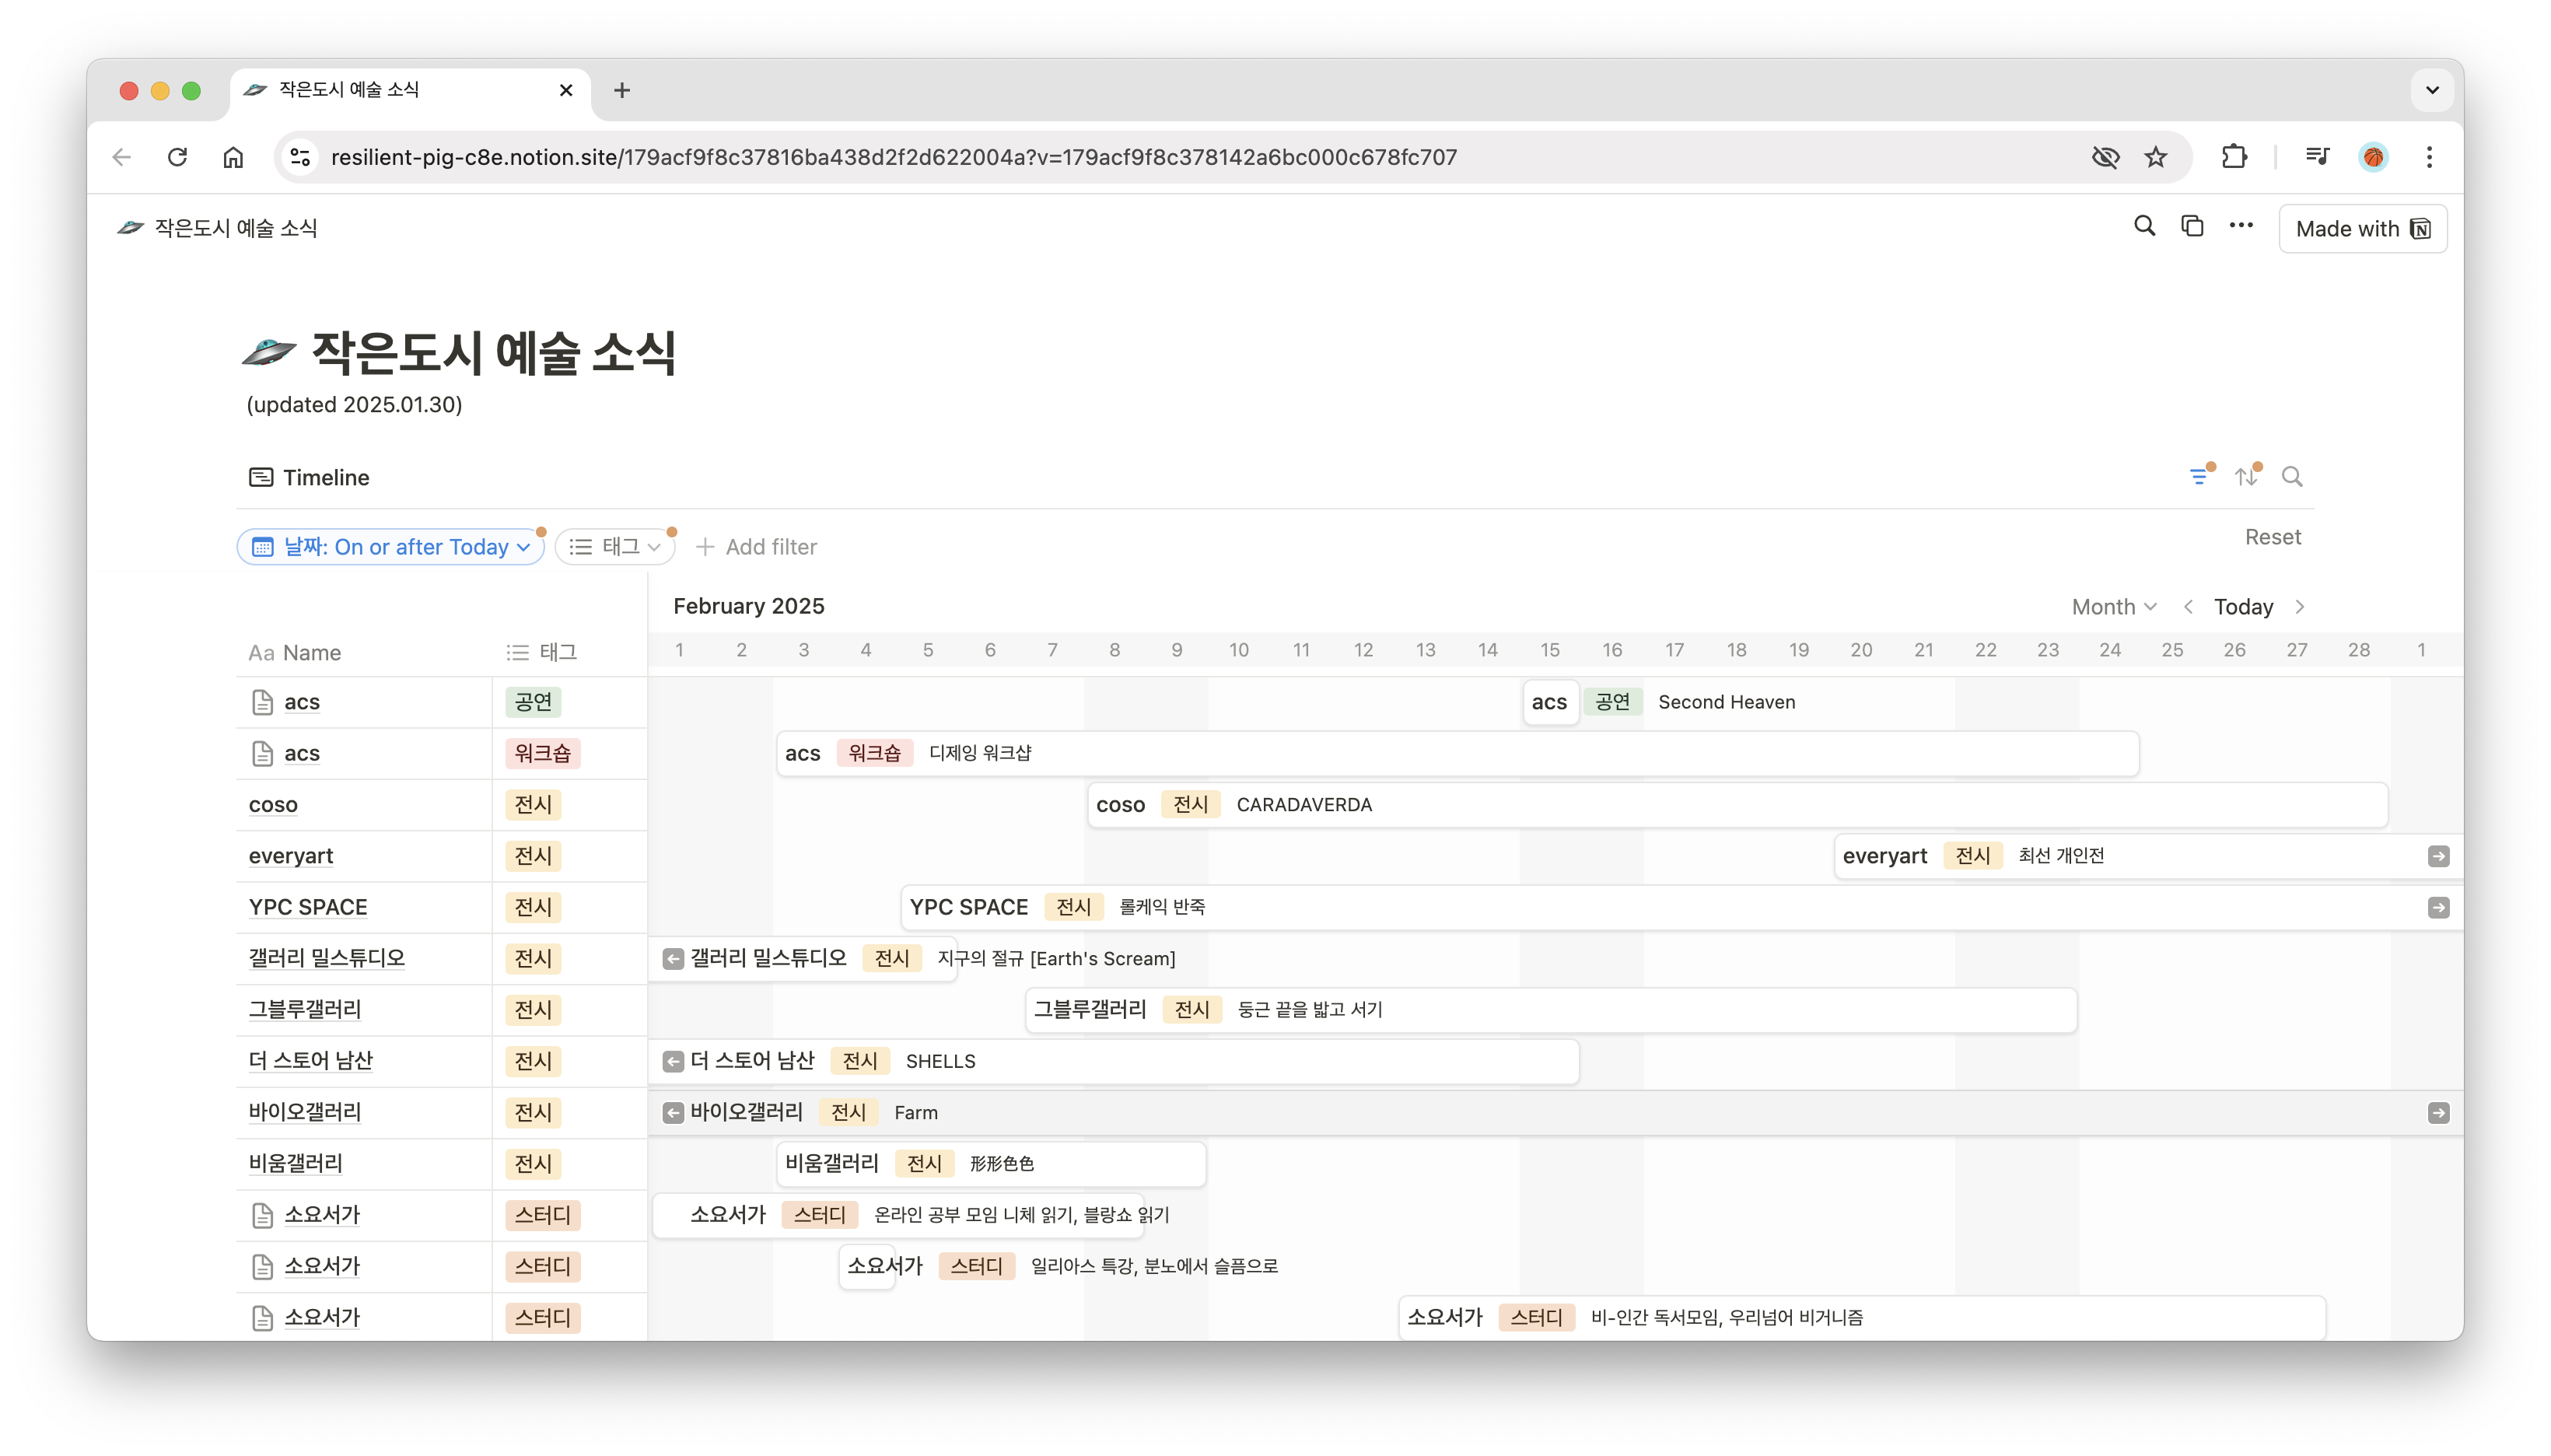Click the 공연 tag in acs row

(533, 702)
